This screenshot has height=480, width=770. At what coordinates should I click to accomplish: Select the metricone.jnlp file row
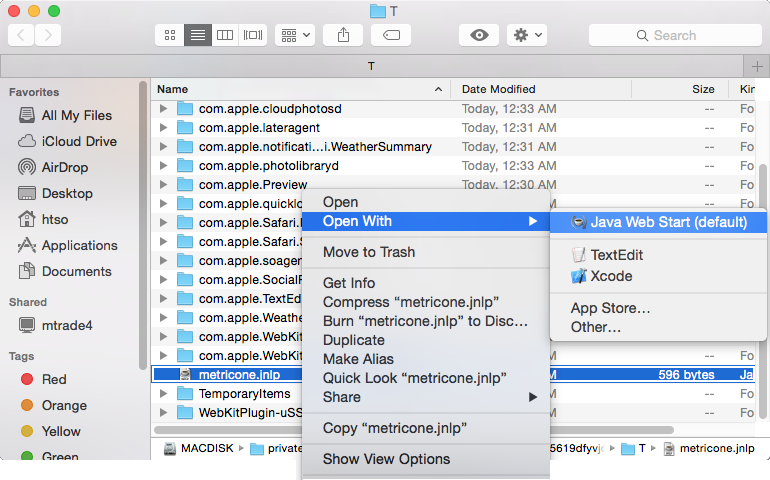click(x=454, y=375)
